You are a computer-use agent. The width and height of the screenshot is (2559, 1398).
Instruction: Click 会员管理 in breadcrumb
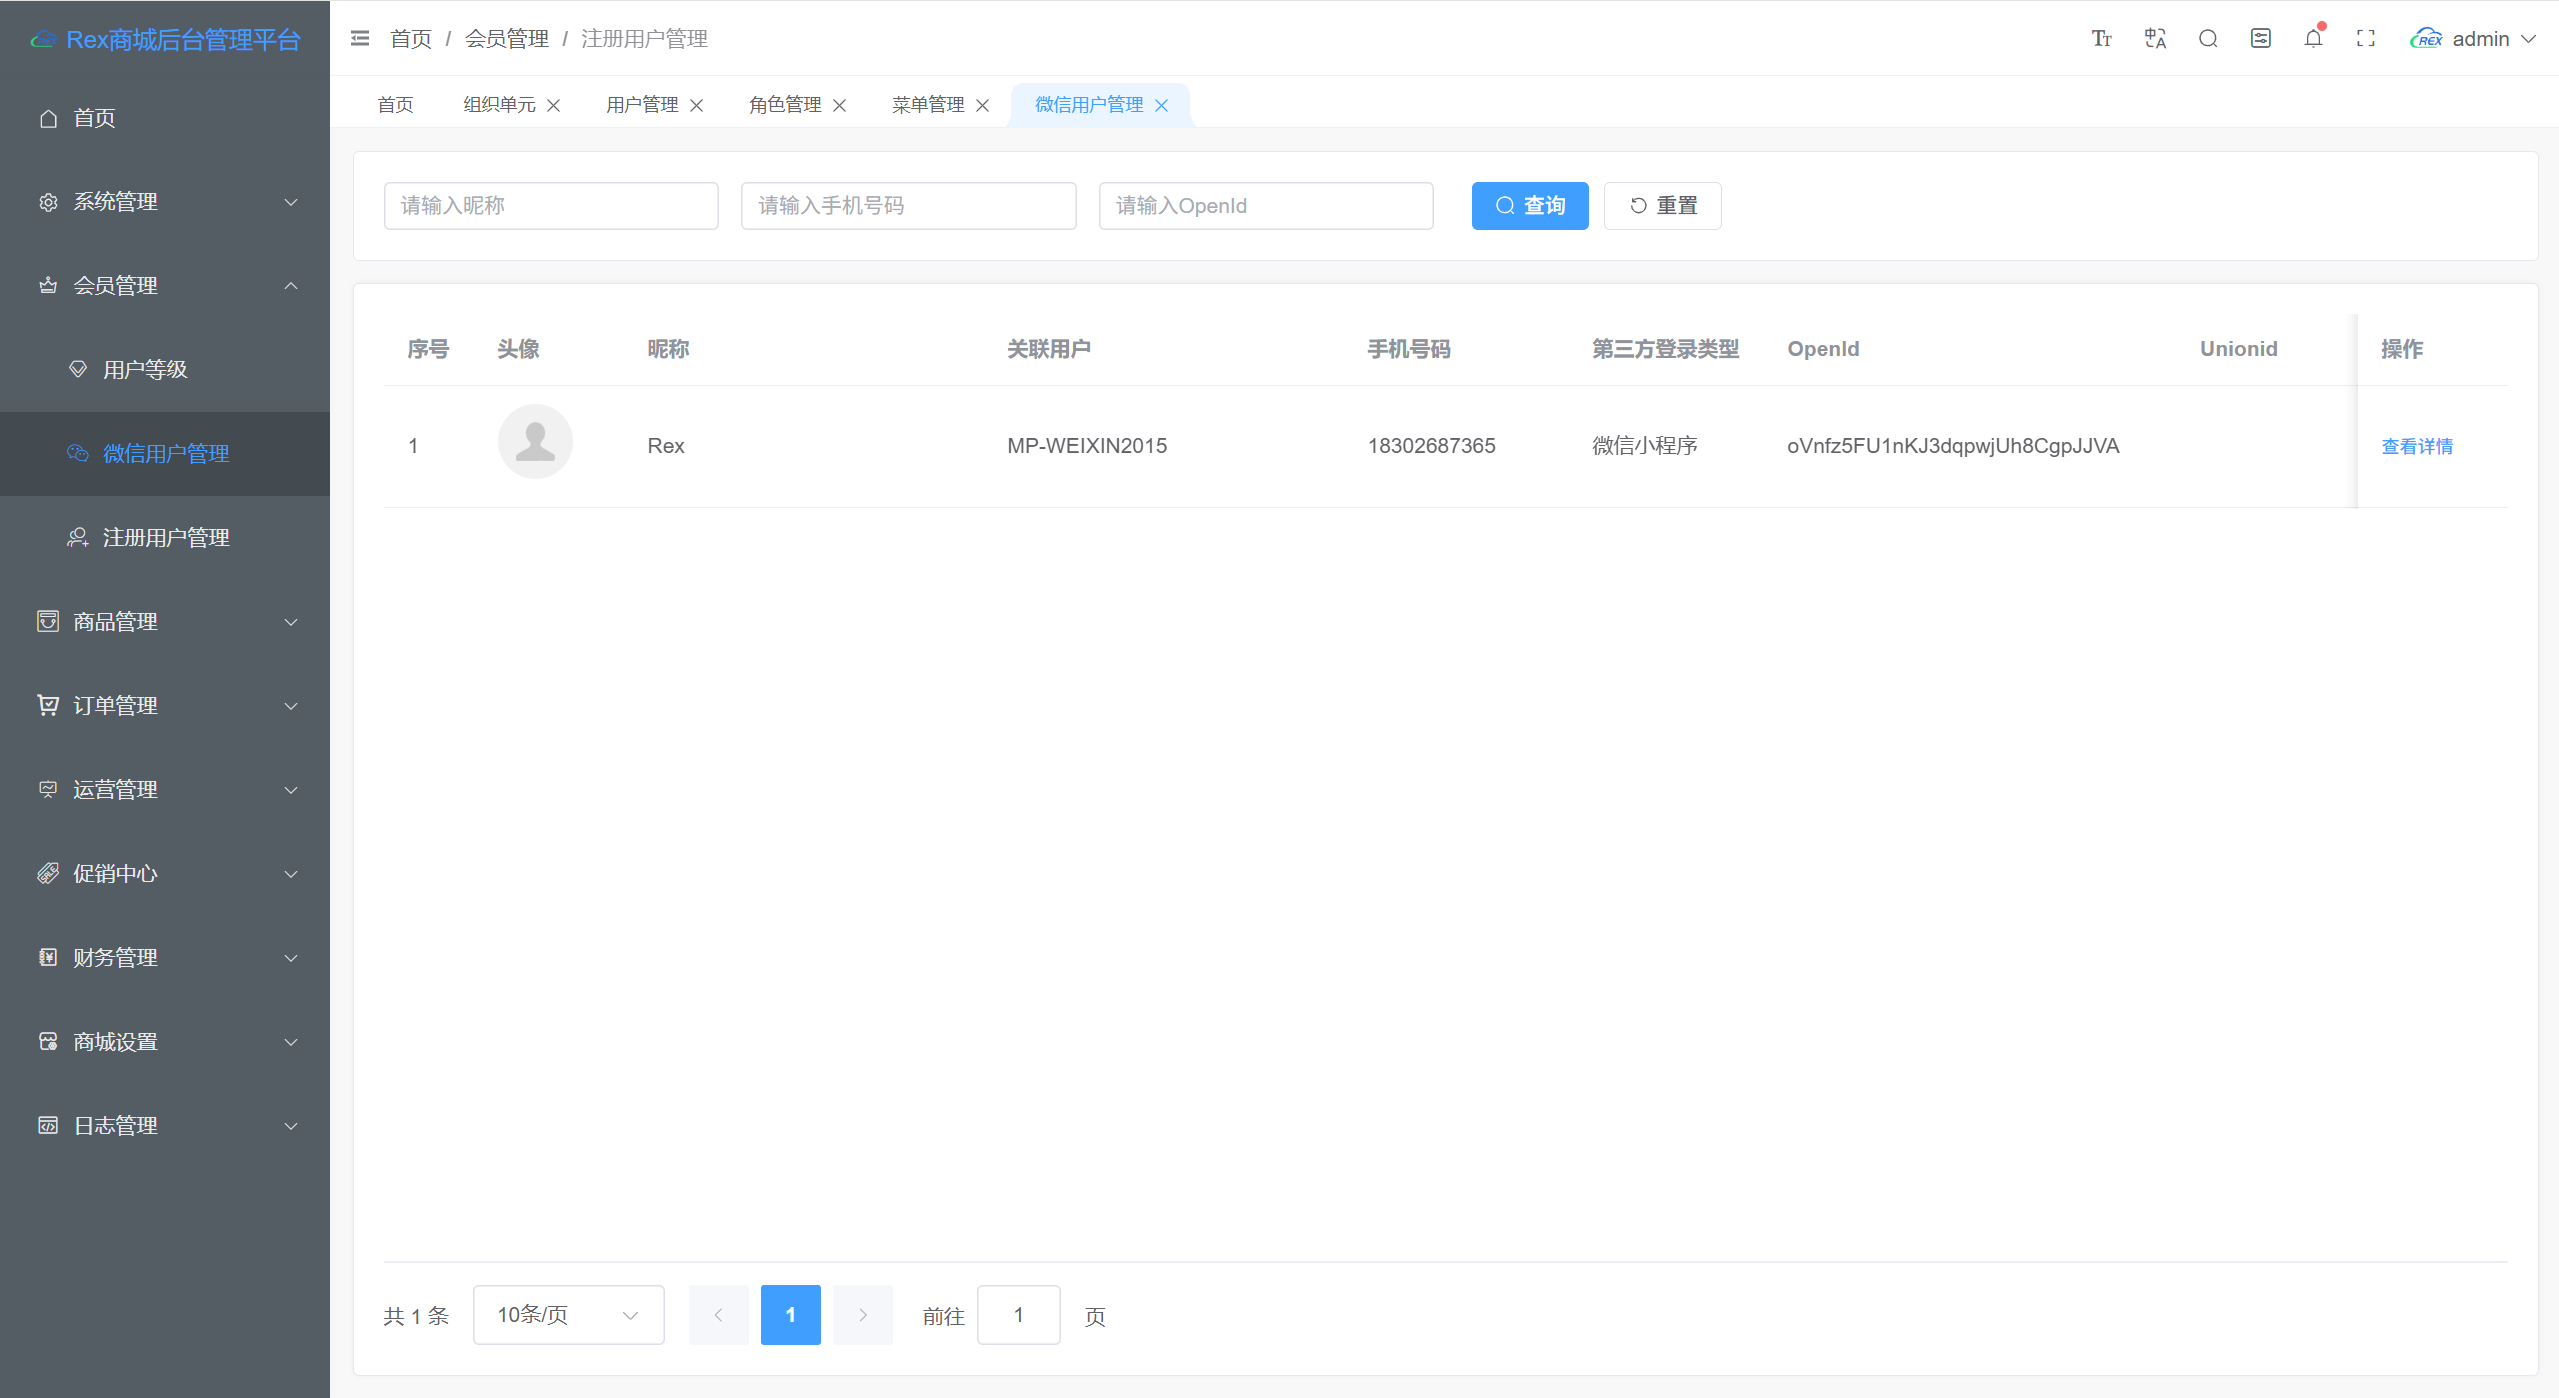pos(506,39)
